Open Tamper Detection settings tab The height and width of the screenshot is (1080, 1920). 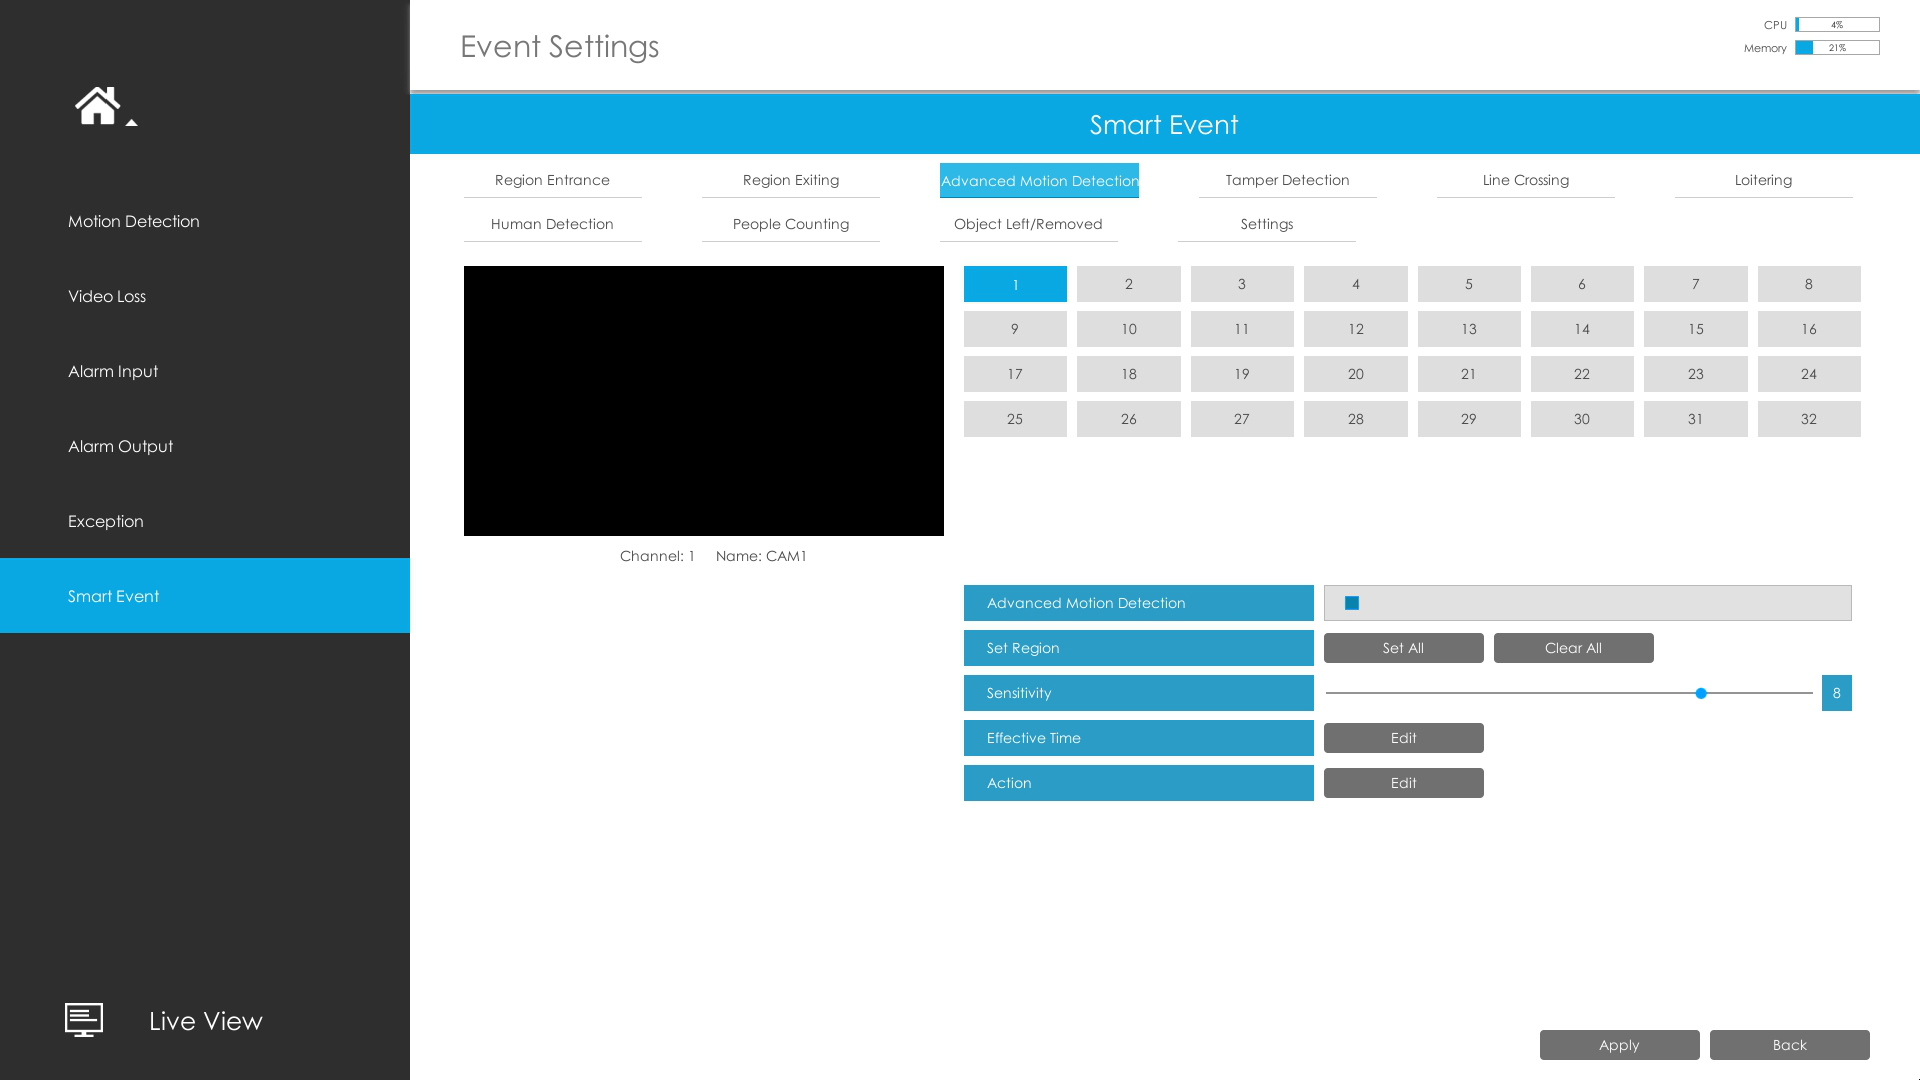1287,179
